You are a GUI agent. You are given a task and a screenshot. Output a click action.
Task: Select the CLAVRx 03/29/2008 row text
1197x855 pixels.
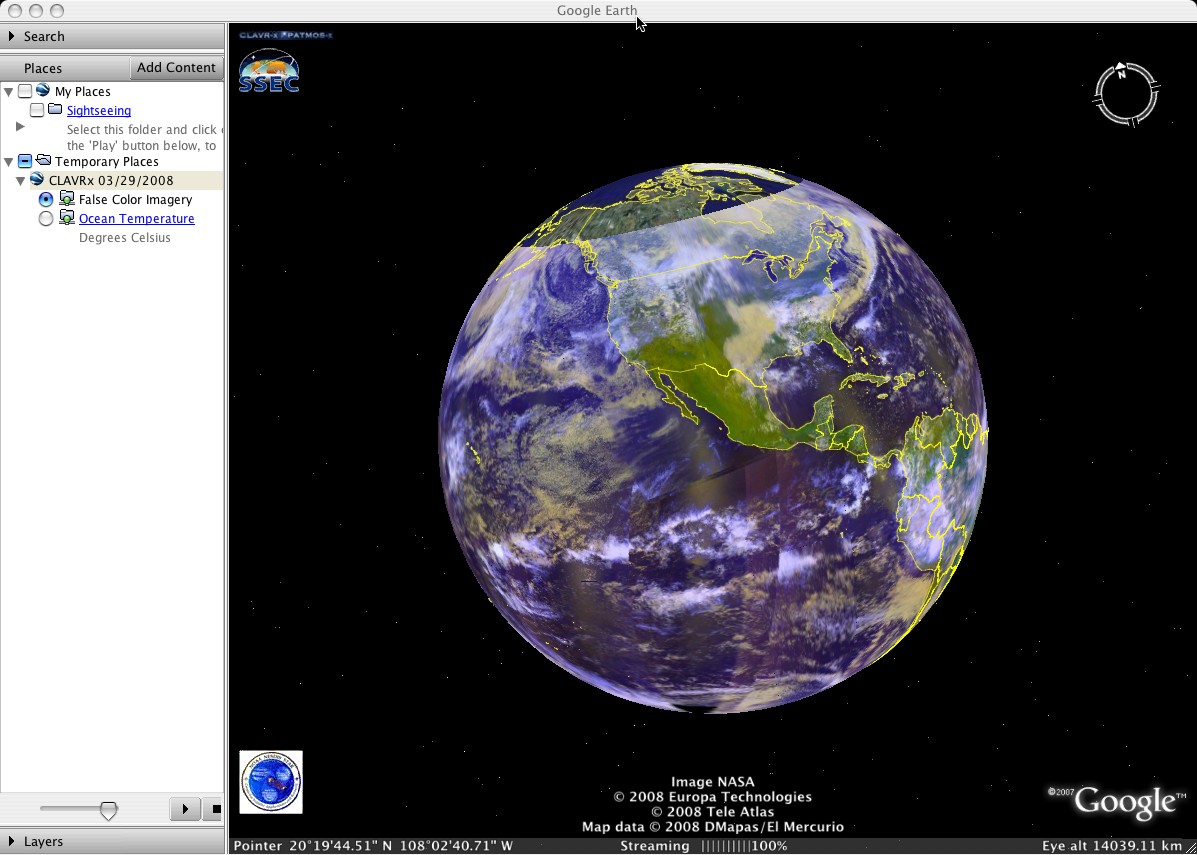point(111,181)
